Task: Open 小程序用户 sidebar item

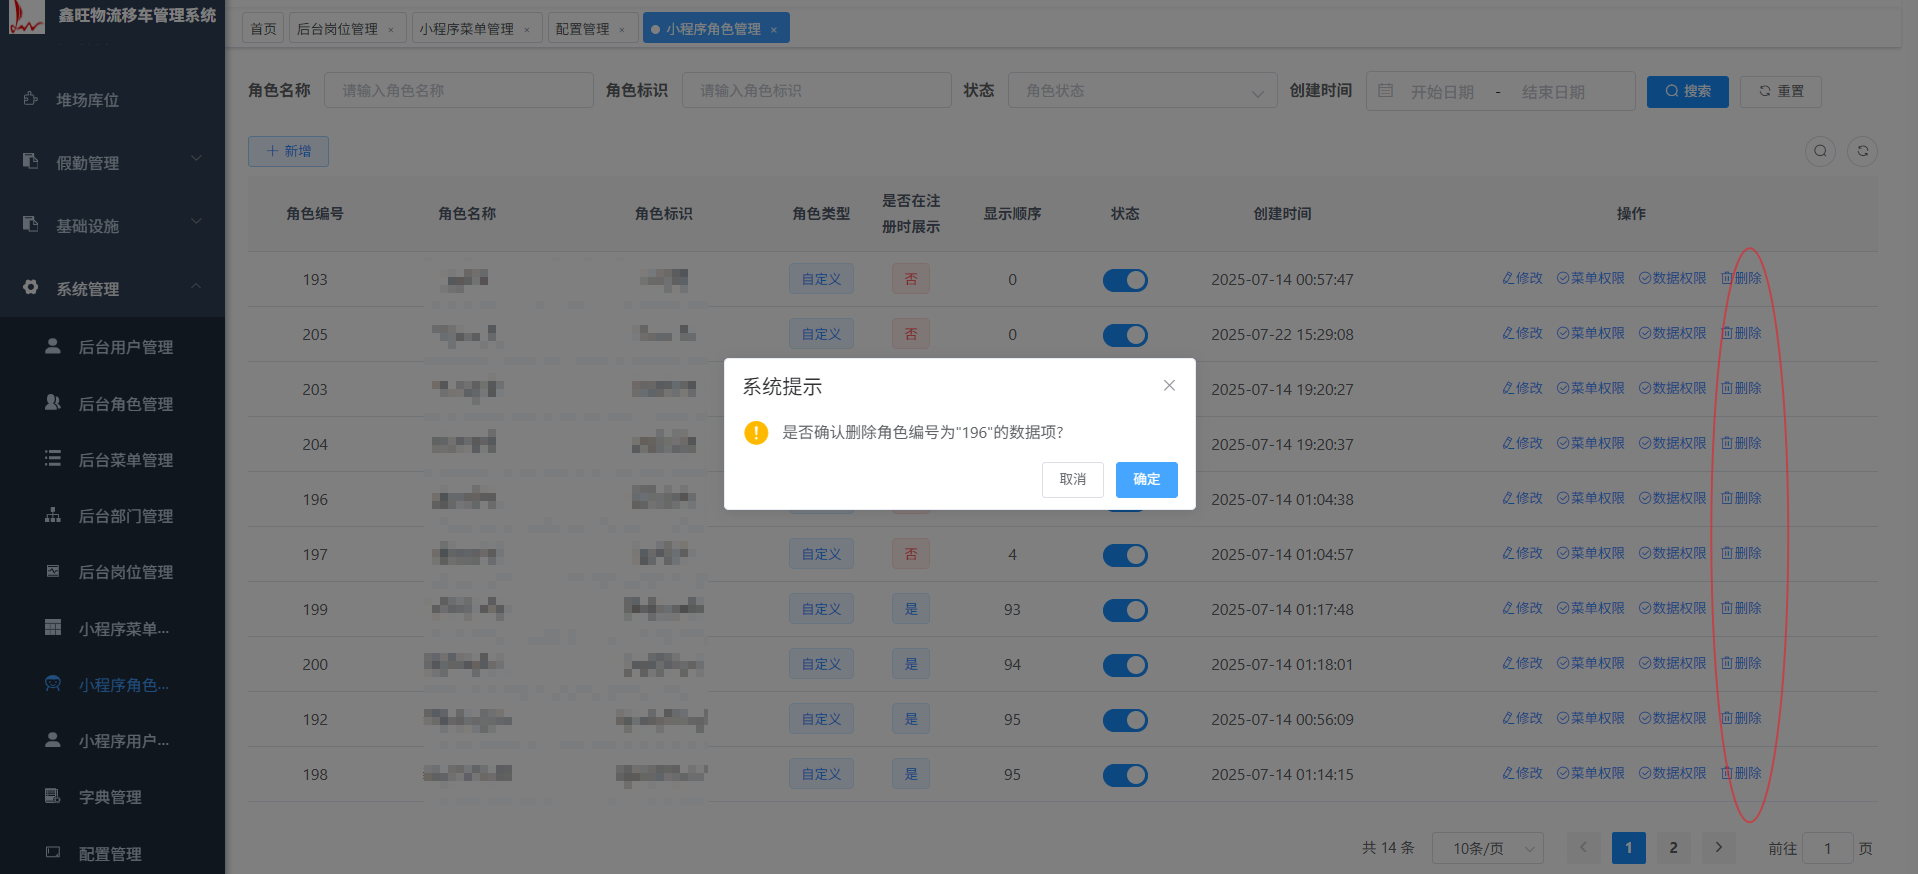Action: [x=112, y=740]
